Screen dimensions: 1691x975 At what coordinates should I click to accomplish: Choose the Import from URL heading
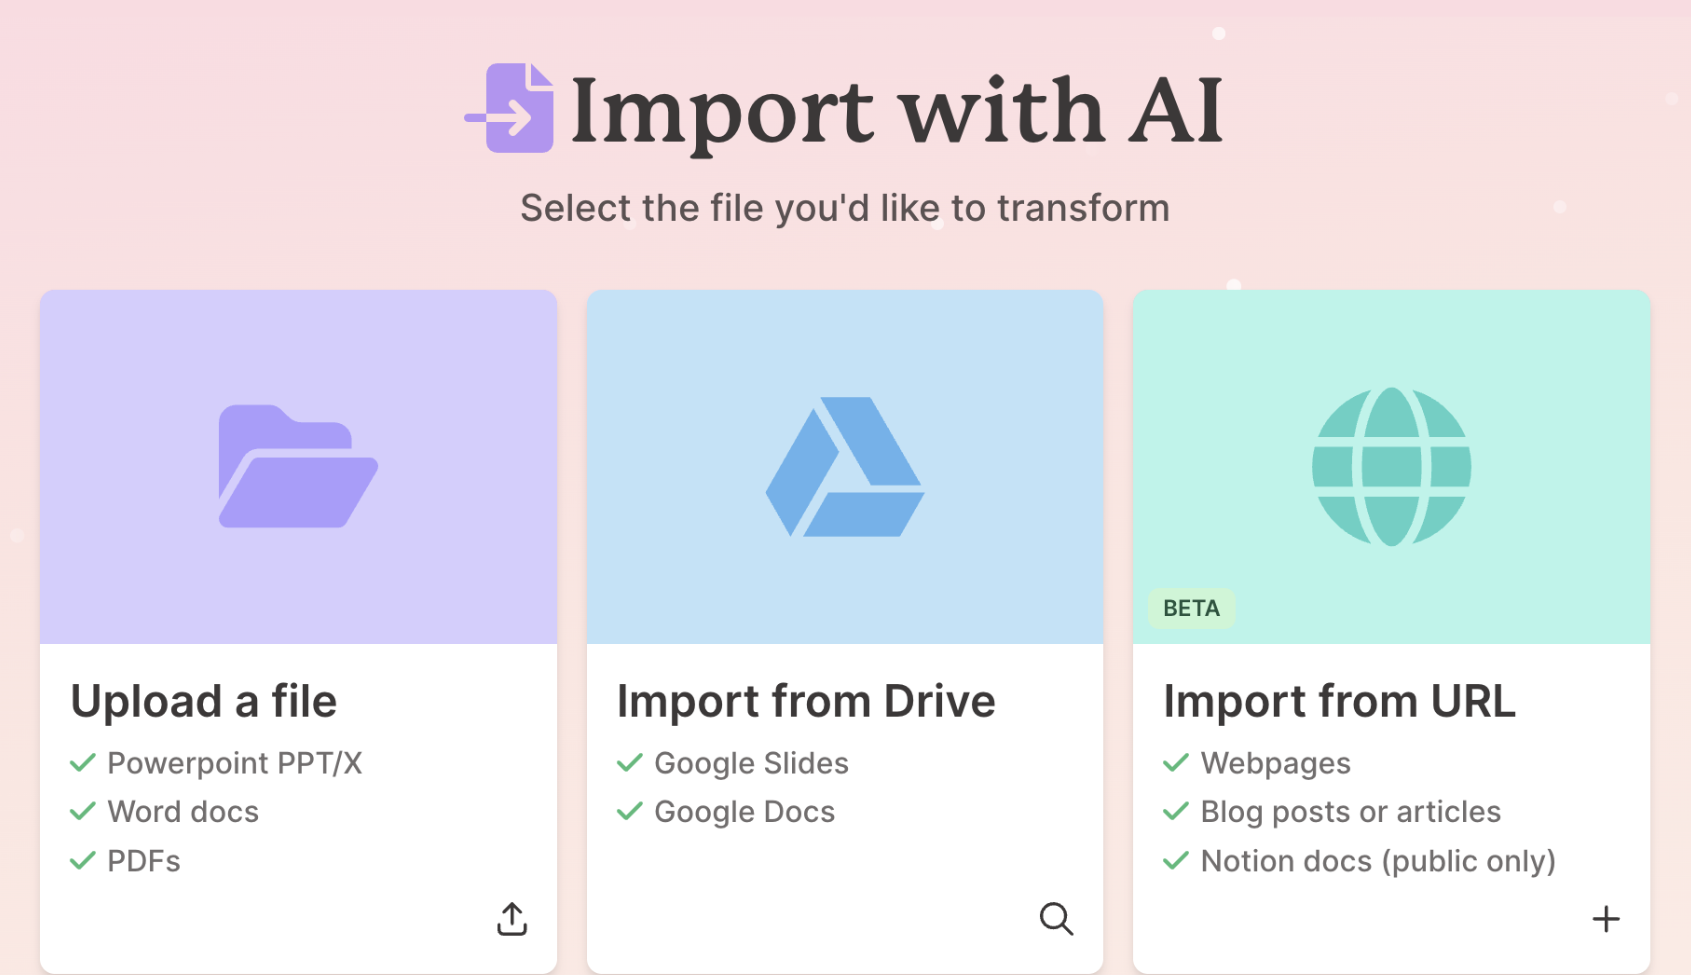click(x=1339, y=701)
